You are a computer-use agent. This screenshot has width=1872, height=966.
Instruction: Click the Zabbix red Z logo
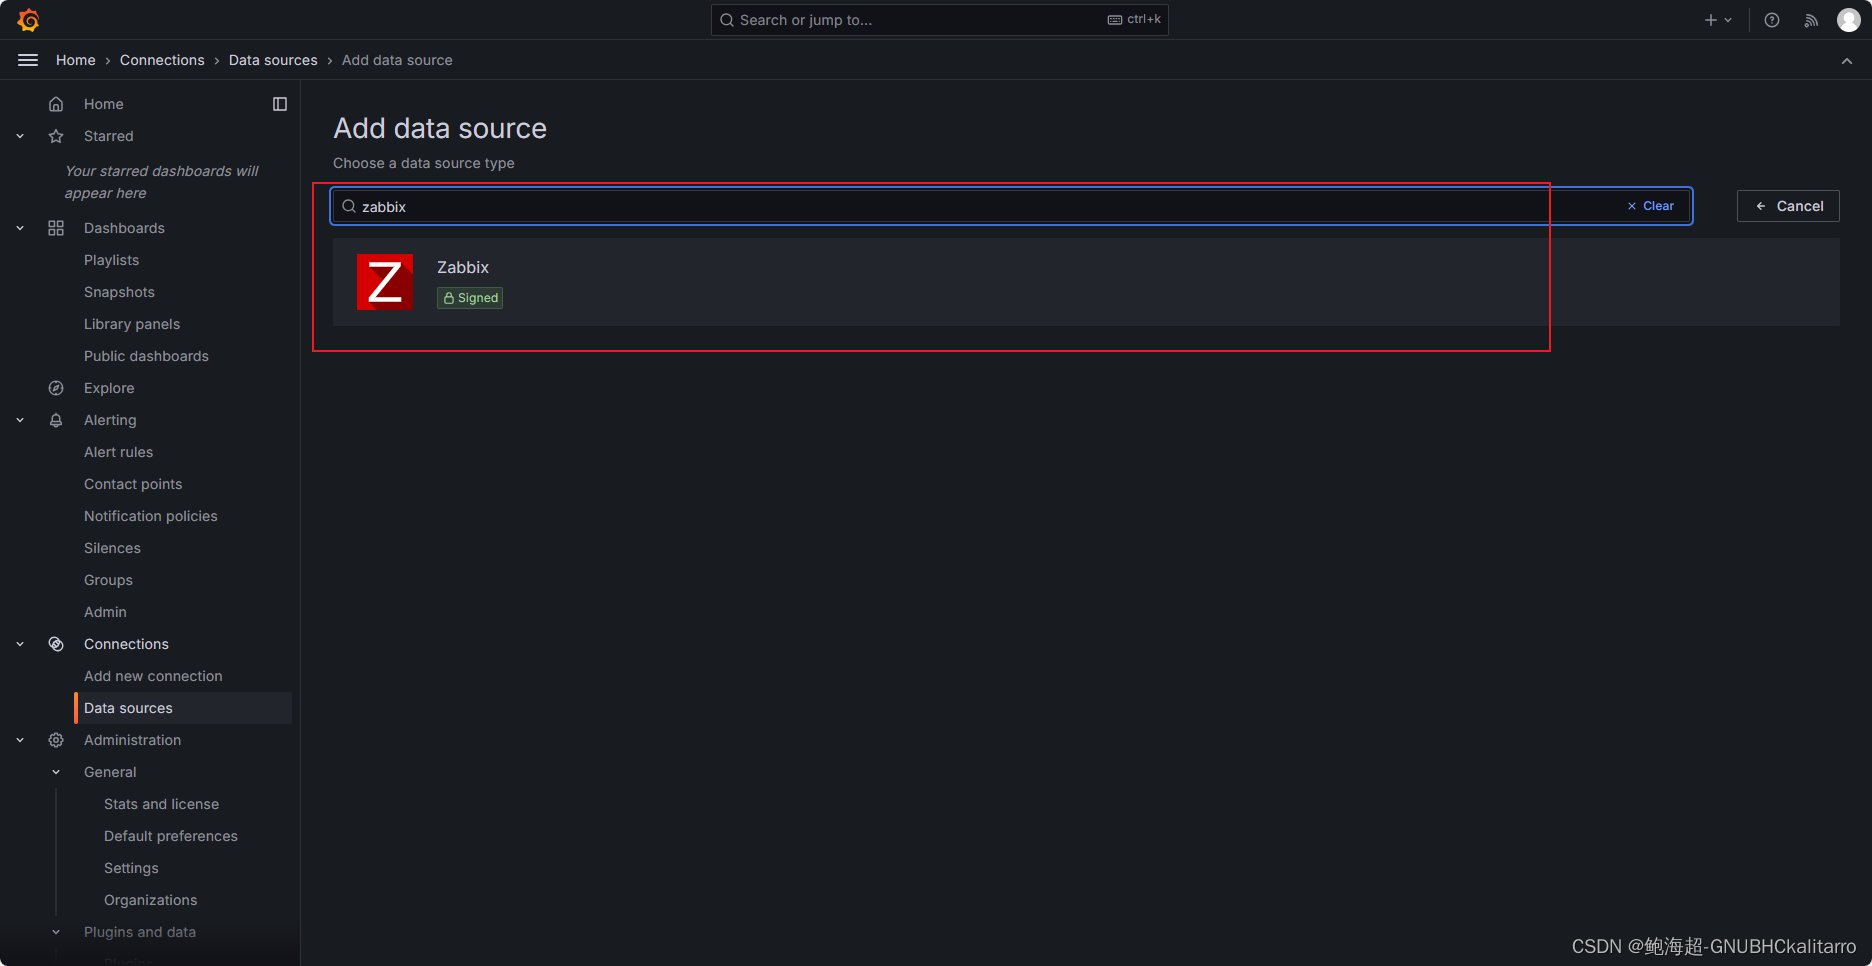[385, 282]
